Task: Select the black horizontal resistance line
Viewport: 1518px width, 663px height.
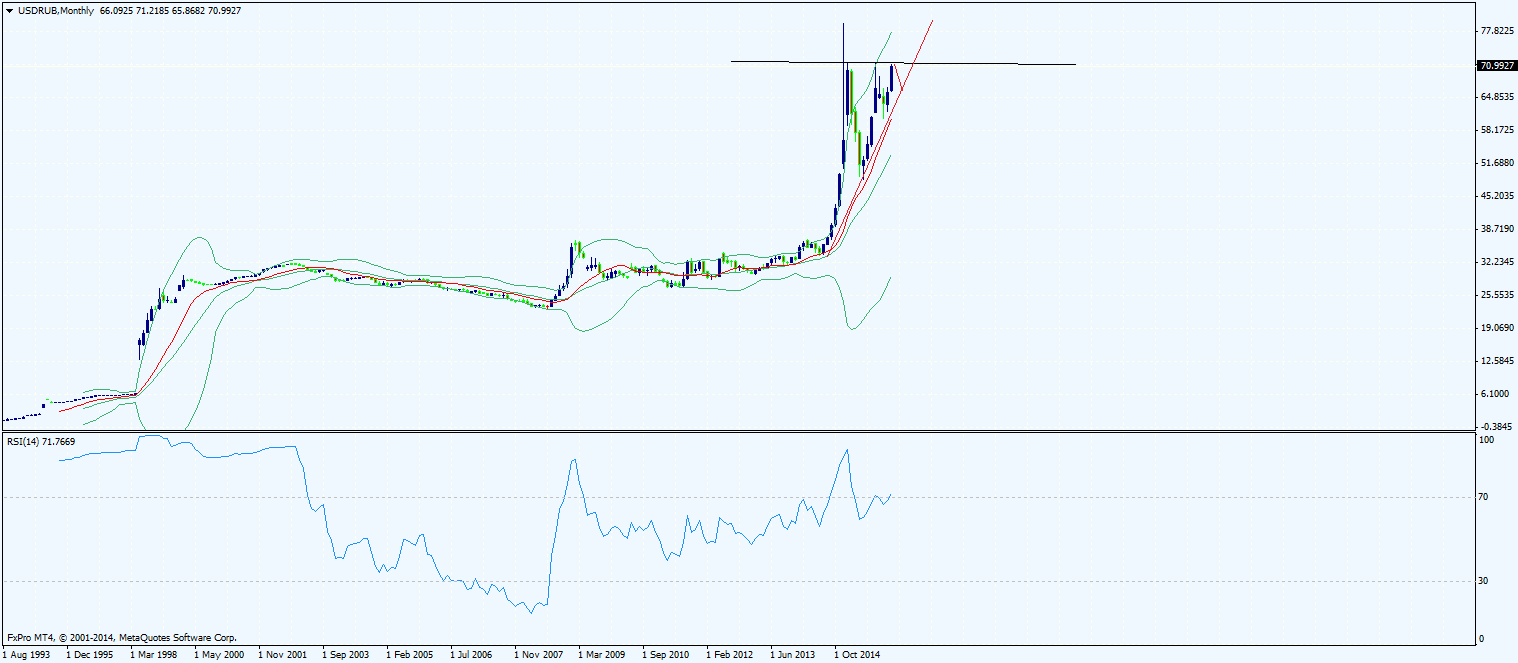Action: click(x=903, y=63)
